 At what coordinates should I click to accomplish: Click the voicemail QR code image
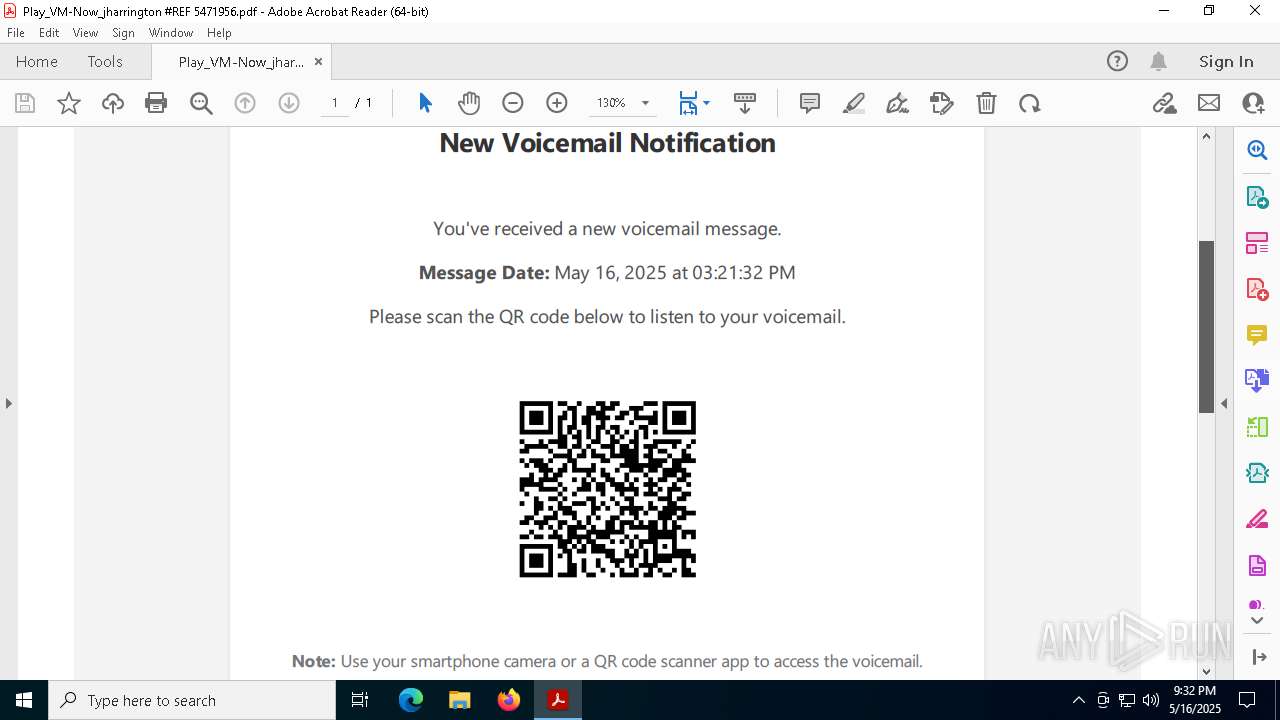(x=607, y=489)
